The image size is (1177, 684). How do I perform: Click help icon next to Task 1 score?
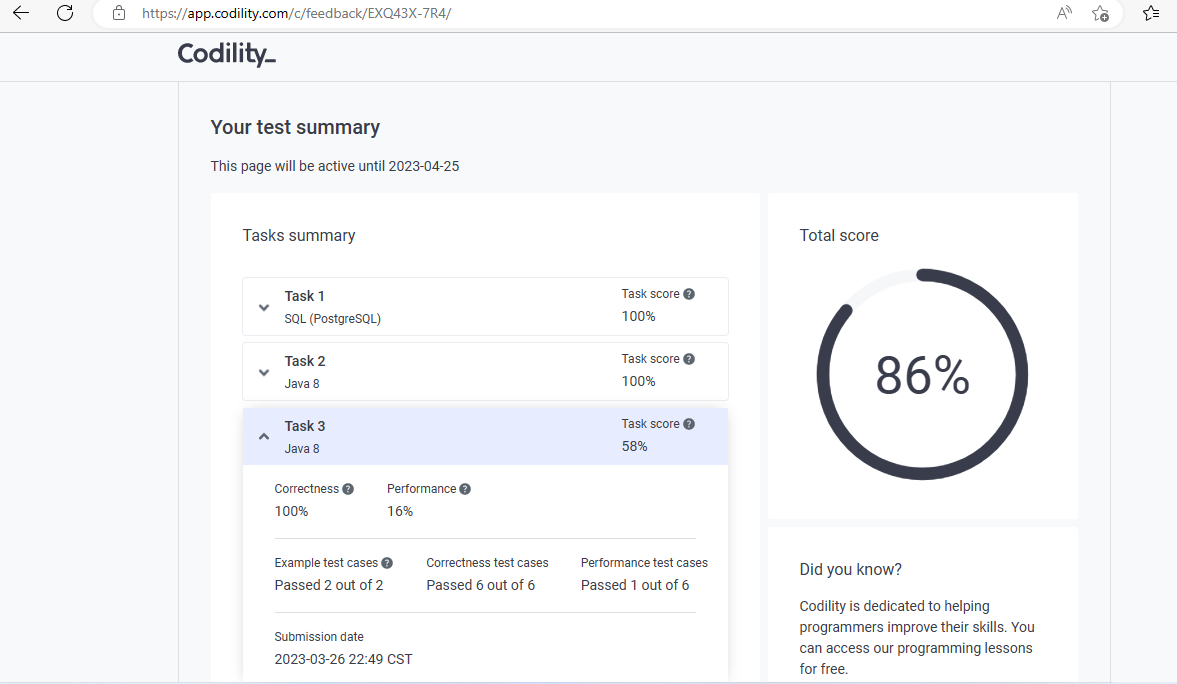[x=689, y=294]
